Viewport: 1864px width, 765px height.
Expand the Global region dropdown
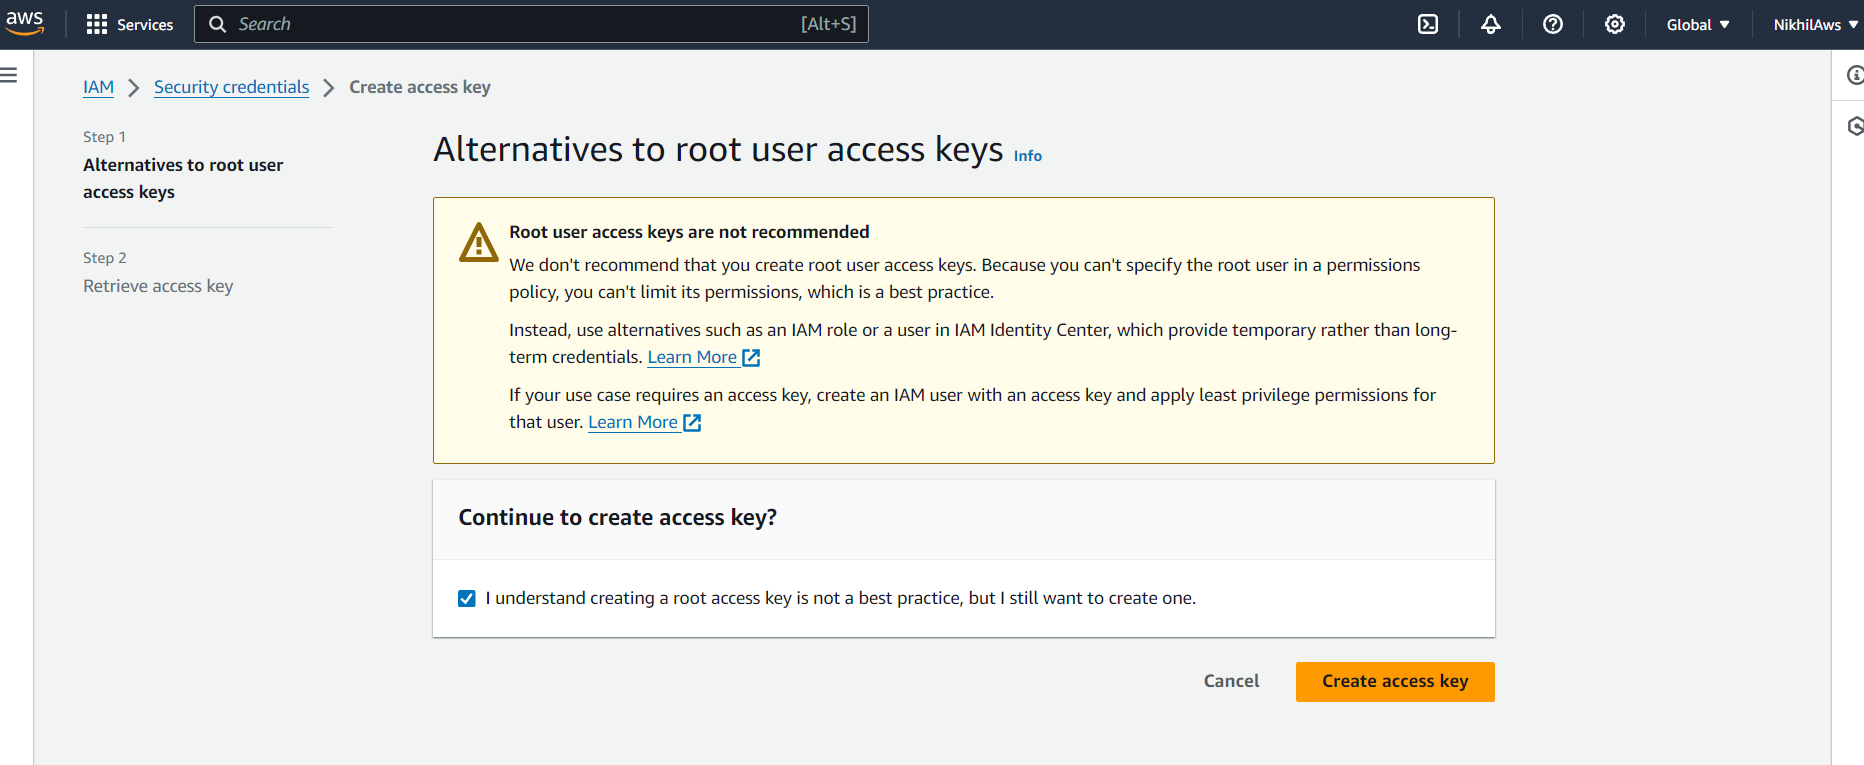pyautogui.click(x=1697, y=24)
